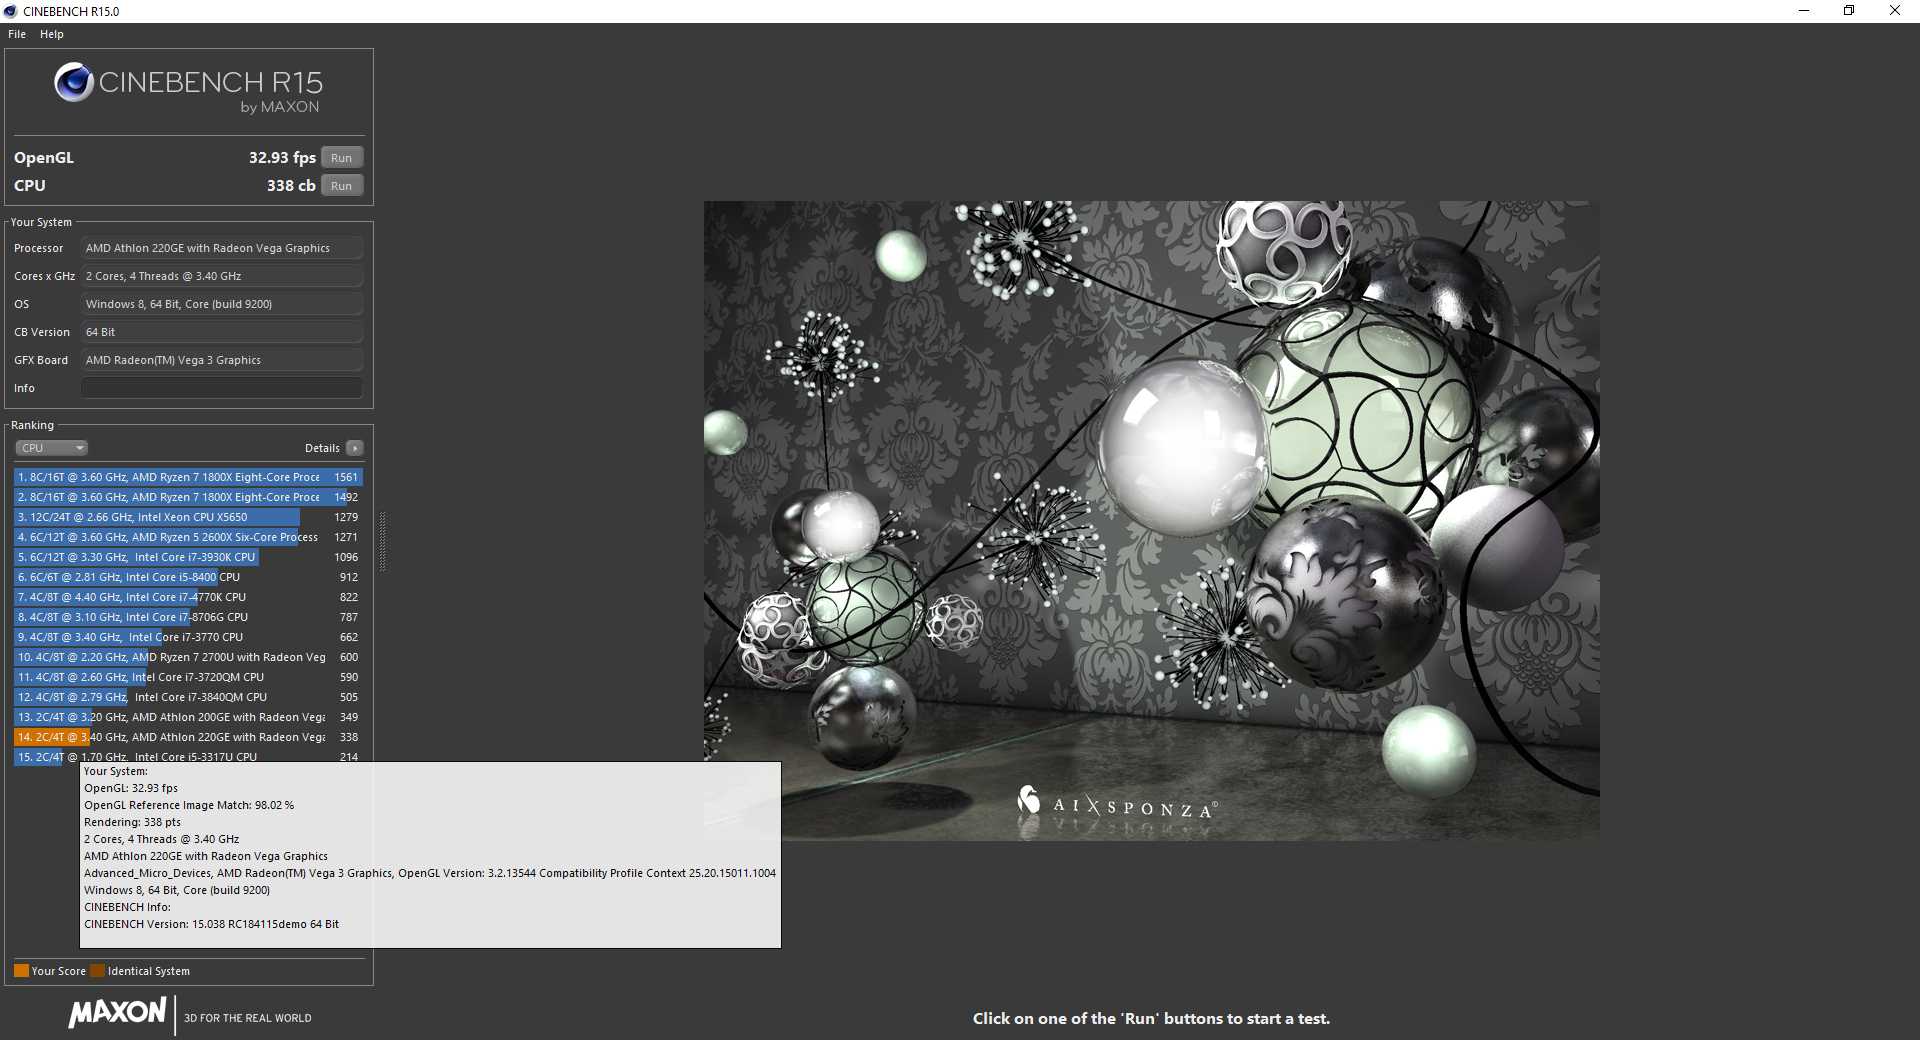Click the CB Version field showing 64 Bit

coord(222,332)
